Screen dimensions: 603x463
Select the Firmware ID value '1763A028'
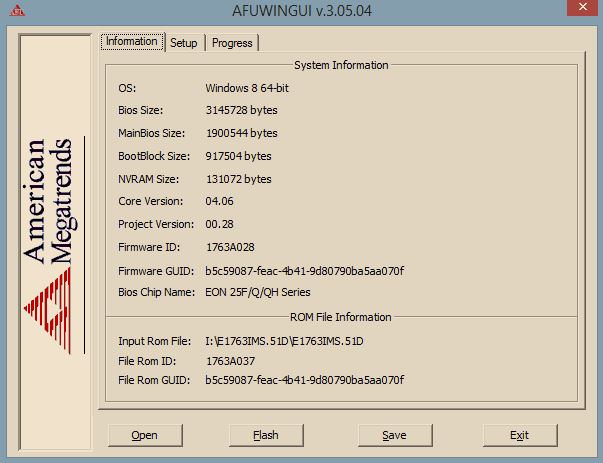pyautogui.click(x=230, y=247)
